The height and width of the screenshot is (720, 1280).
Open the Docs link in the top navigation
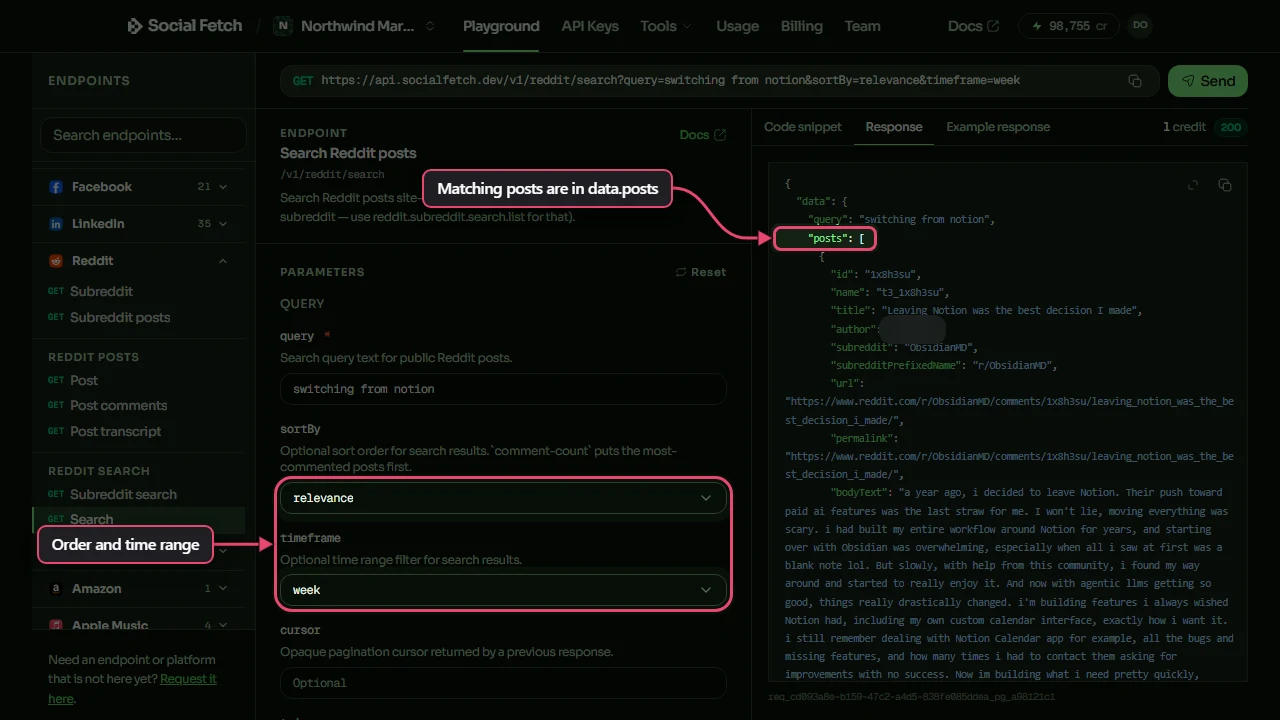click(x=973, y=26)
